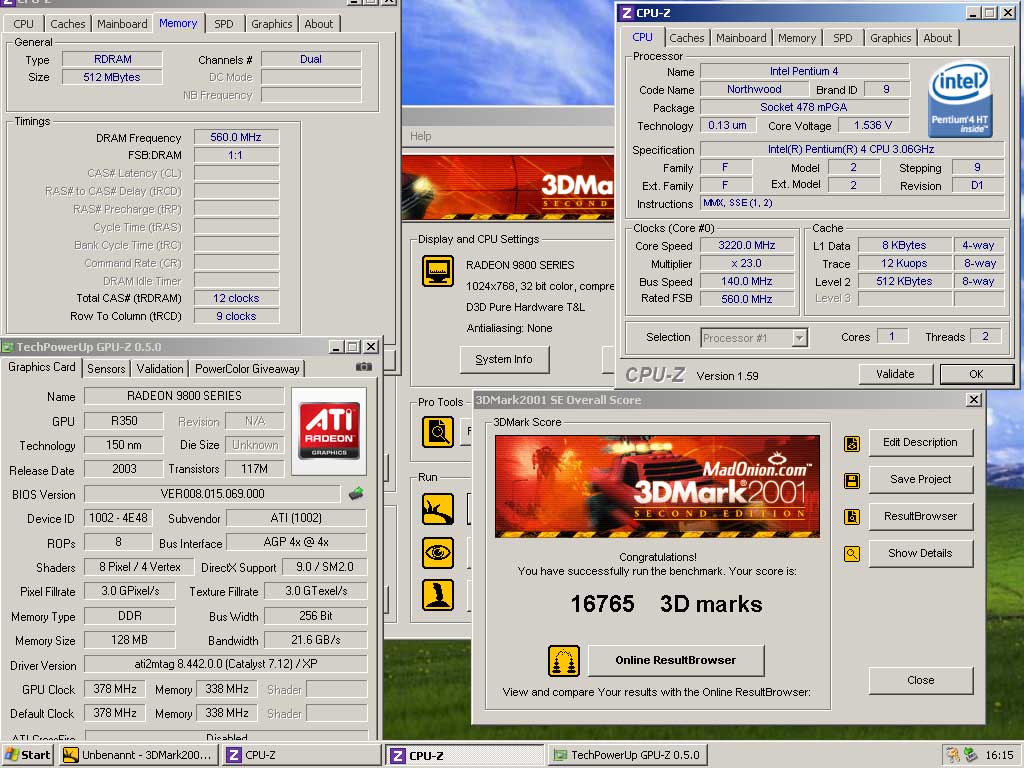
Task: Click the Core Speed value 3220.0 MHz
Action: pyautogui.click(x=746, y=245)
